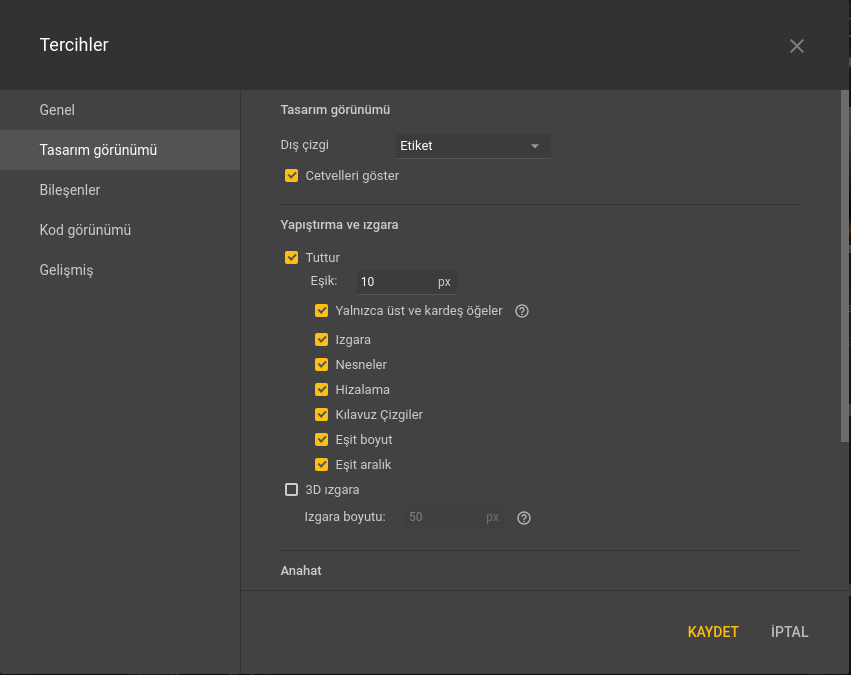
Task: Click the help icon beside Yalnızca üst ve kardeş öğeler
Action: coord(522,311)
